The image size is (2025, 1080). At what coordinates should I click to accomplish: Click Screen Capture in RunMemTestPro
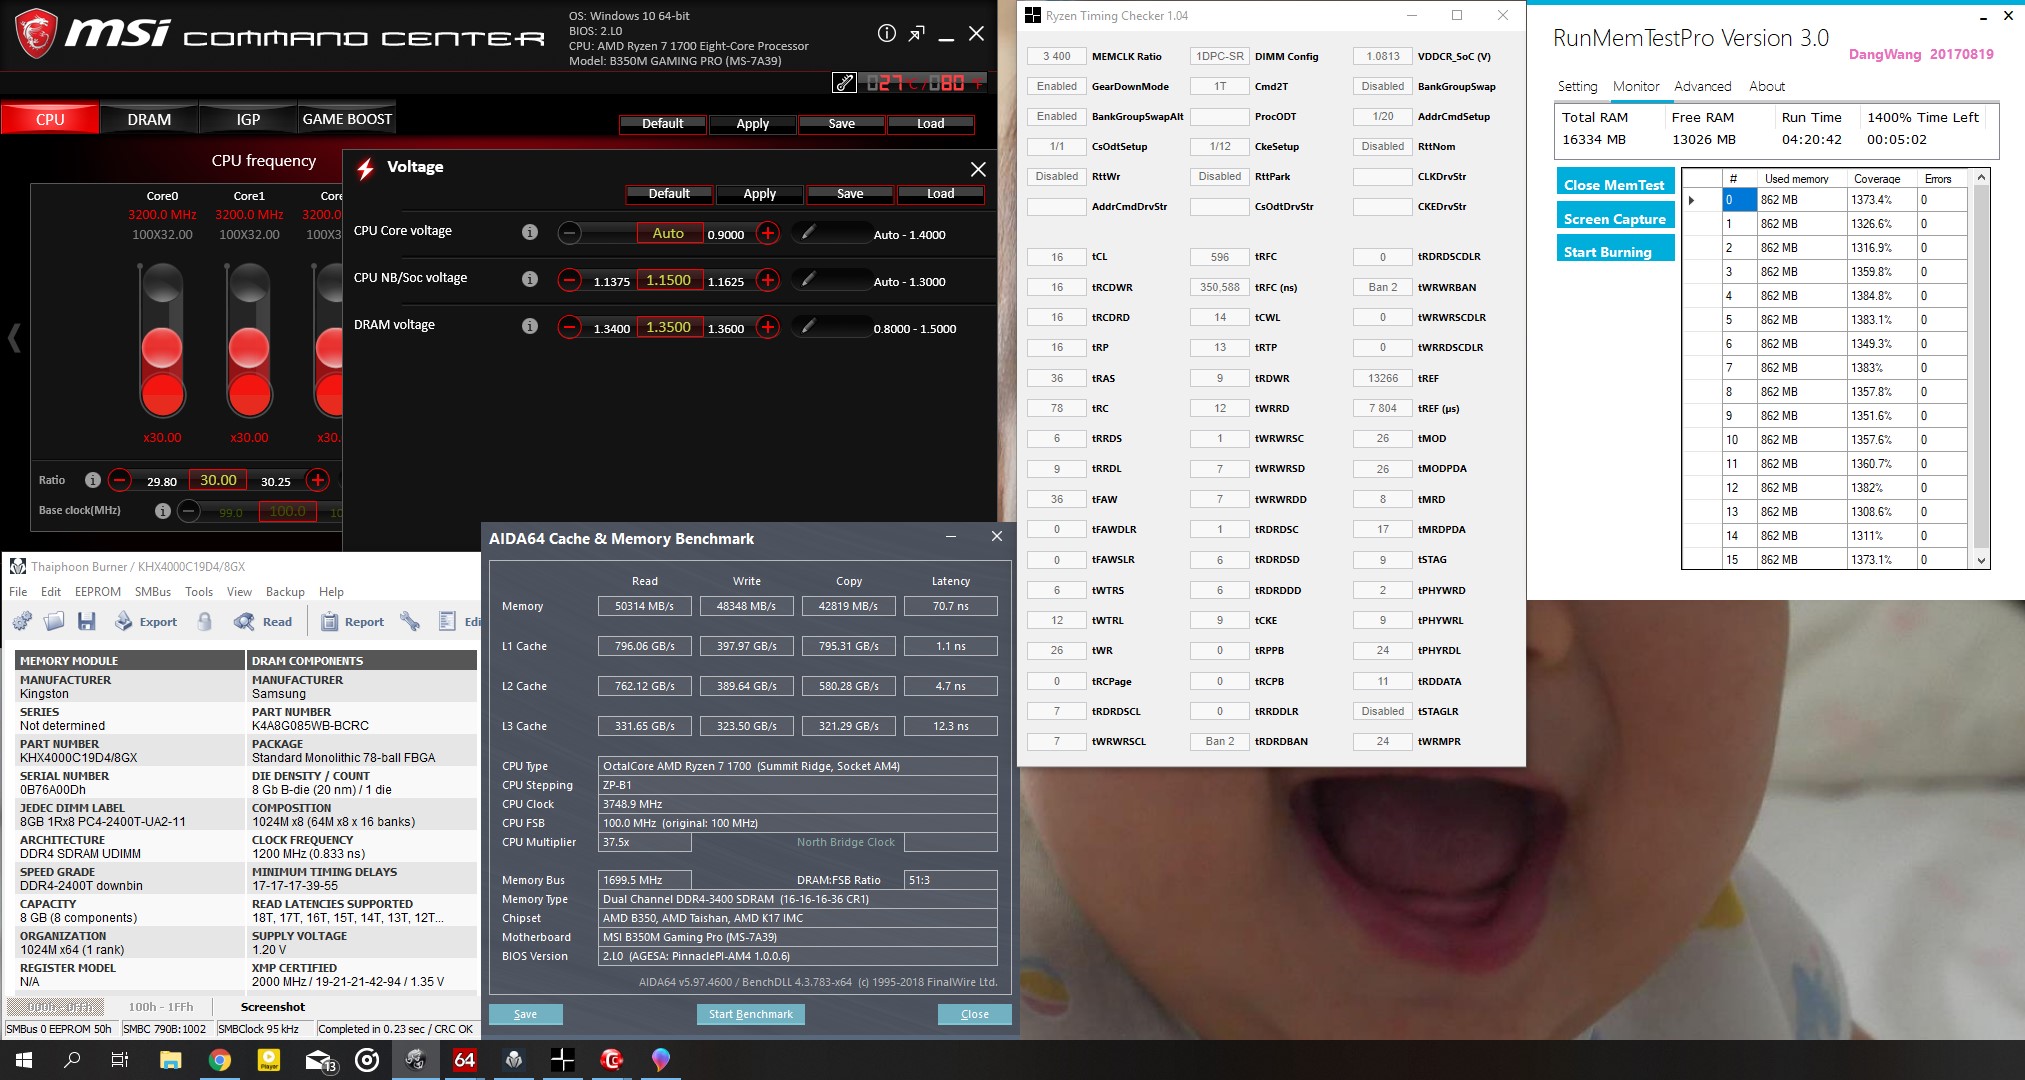(x=1615, y=218)
